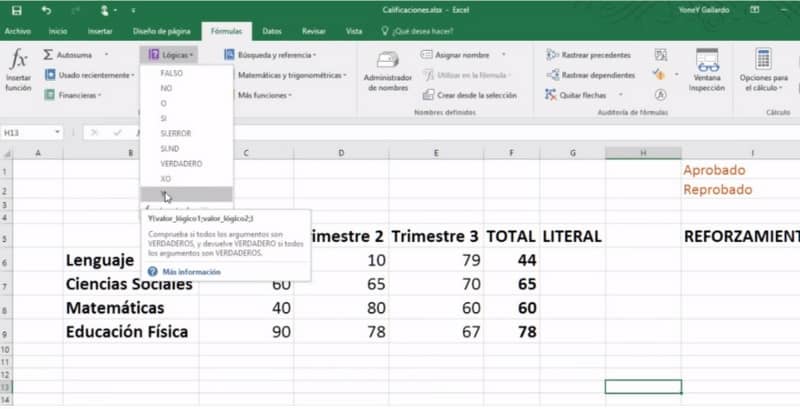Click the Insertar función fx button
The height and width of the screenshot is (409, 800).
(x=18, y=70)
